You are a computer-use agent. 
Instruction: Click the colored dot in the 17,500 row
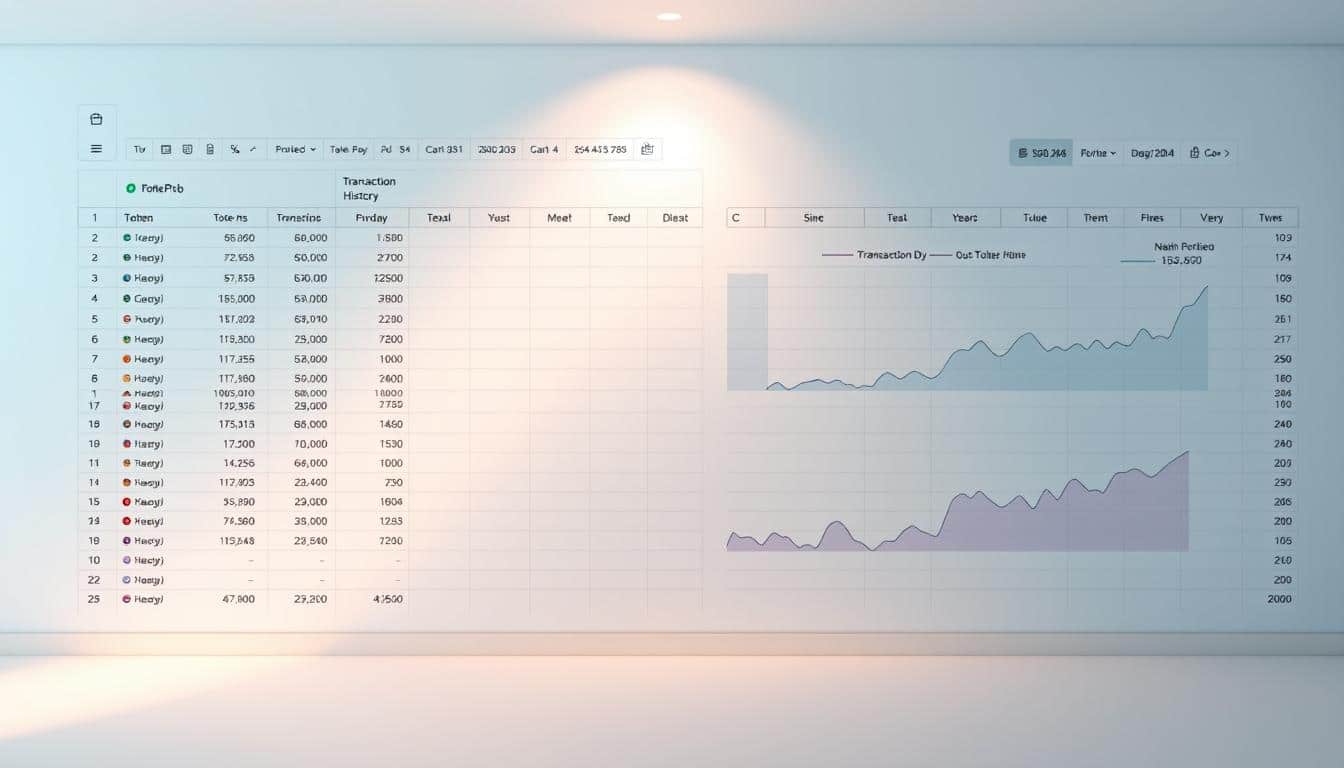[x=127, y=444]
